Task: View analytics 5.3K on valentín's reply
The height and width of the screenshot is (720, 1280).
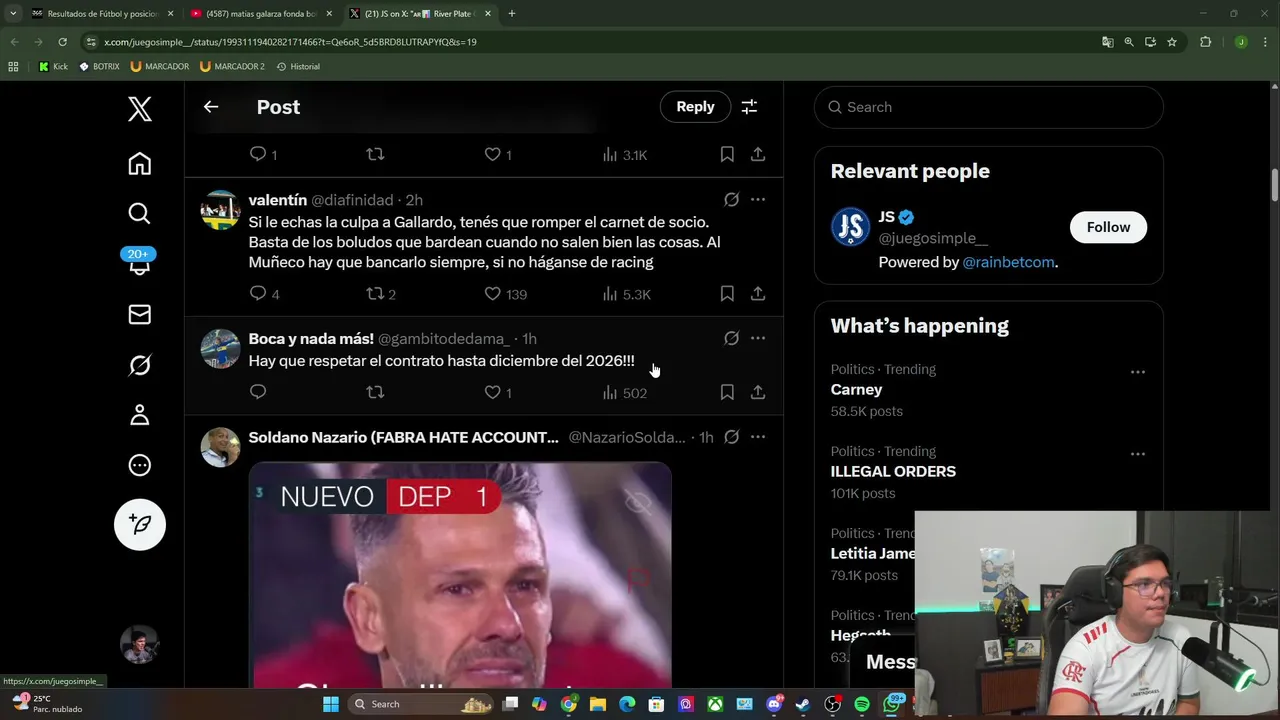Action: pyautogui.click(x=626, y=294)
